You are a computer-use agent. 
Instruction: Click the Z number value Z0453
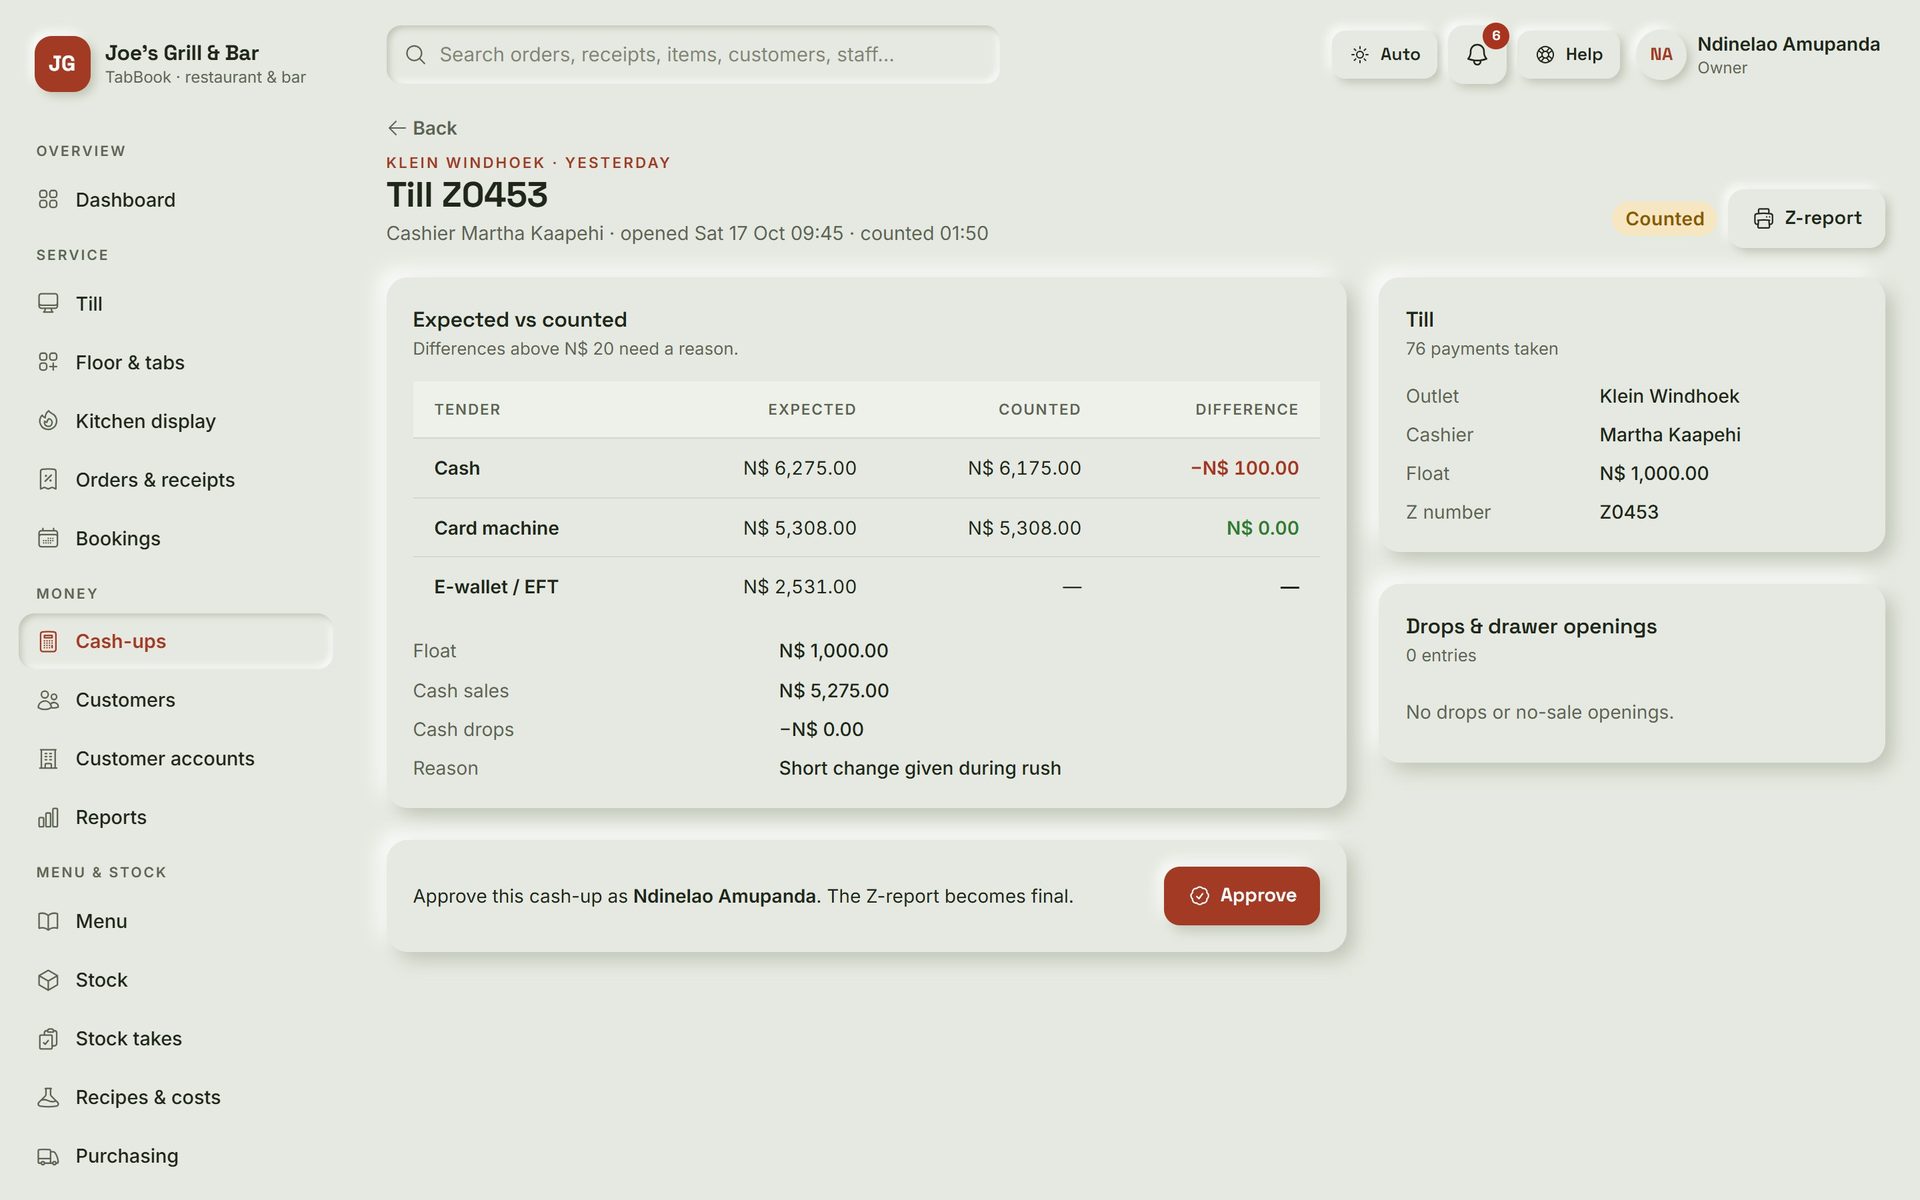tap(1628, 512)
